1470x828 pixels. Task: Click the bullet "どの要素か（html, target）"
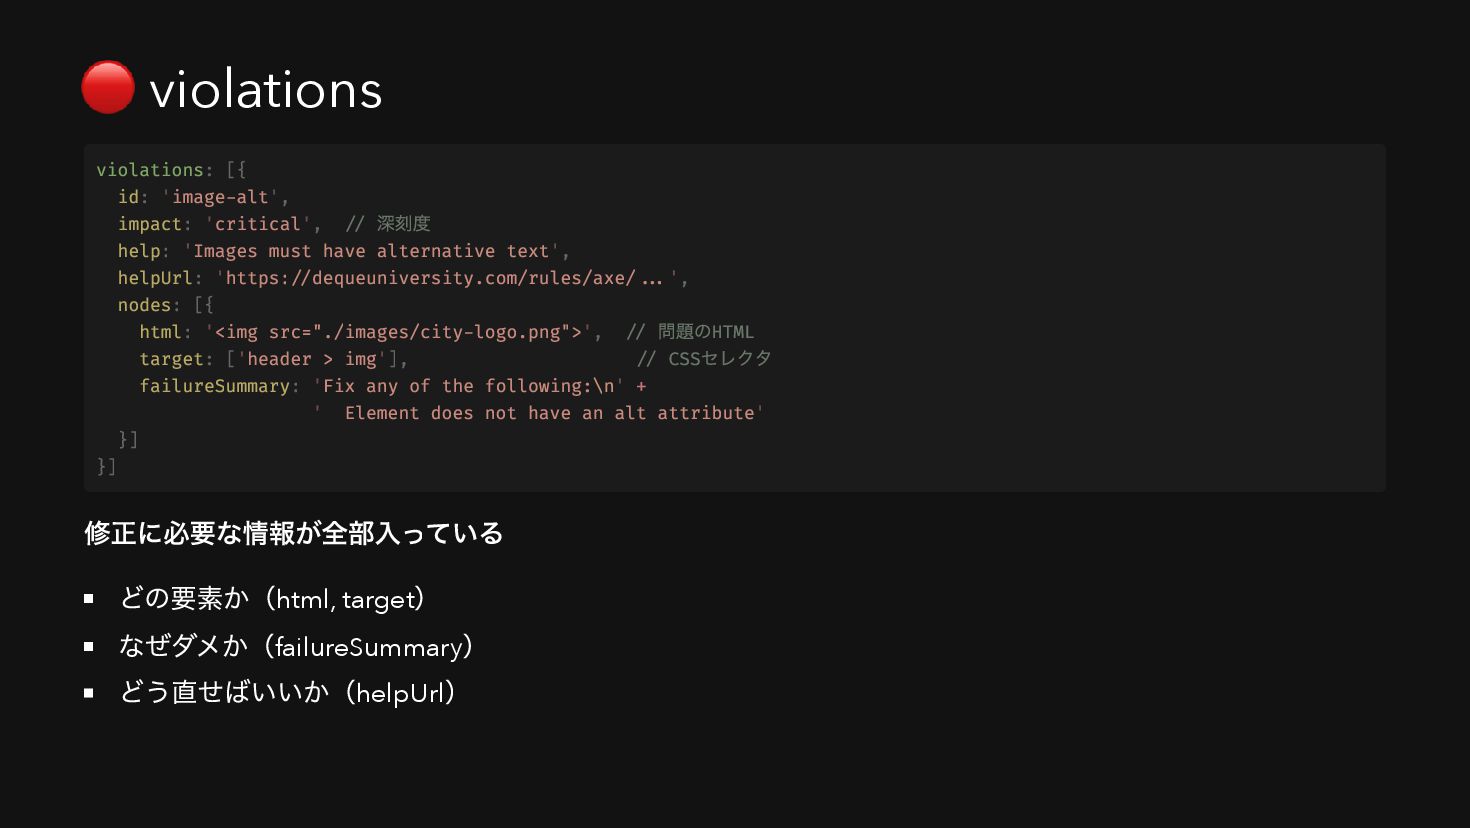(272, 599)
